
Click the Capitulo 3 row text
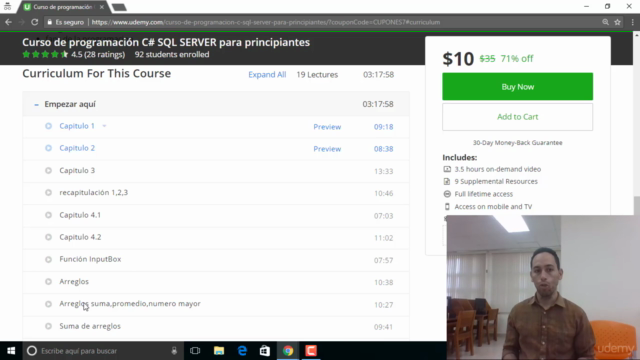(x=77, y=171)
